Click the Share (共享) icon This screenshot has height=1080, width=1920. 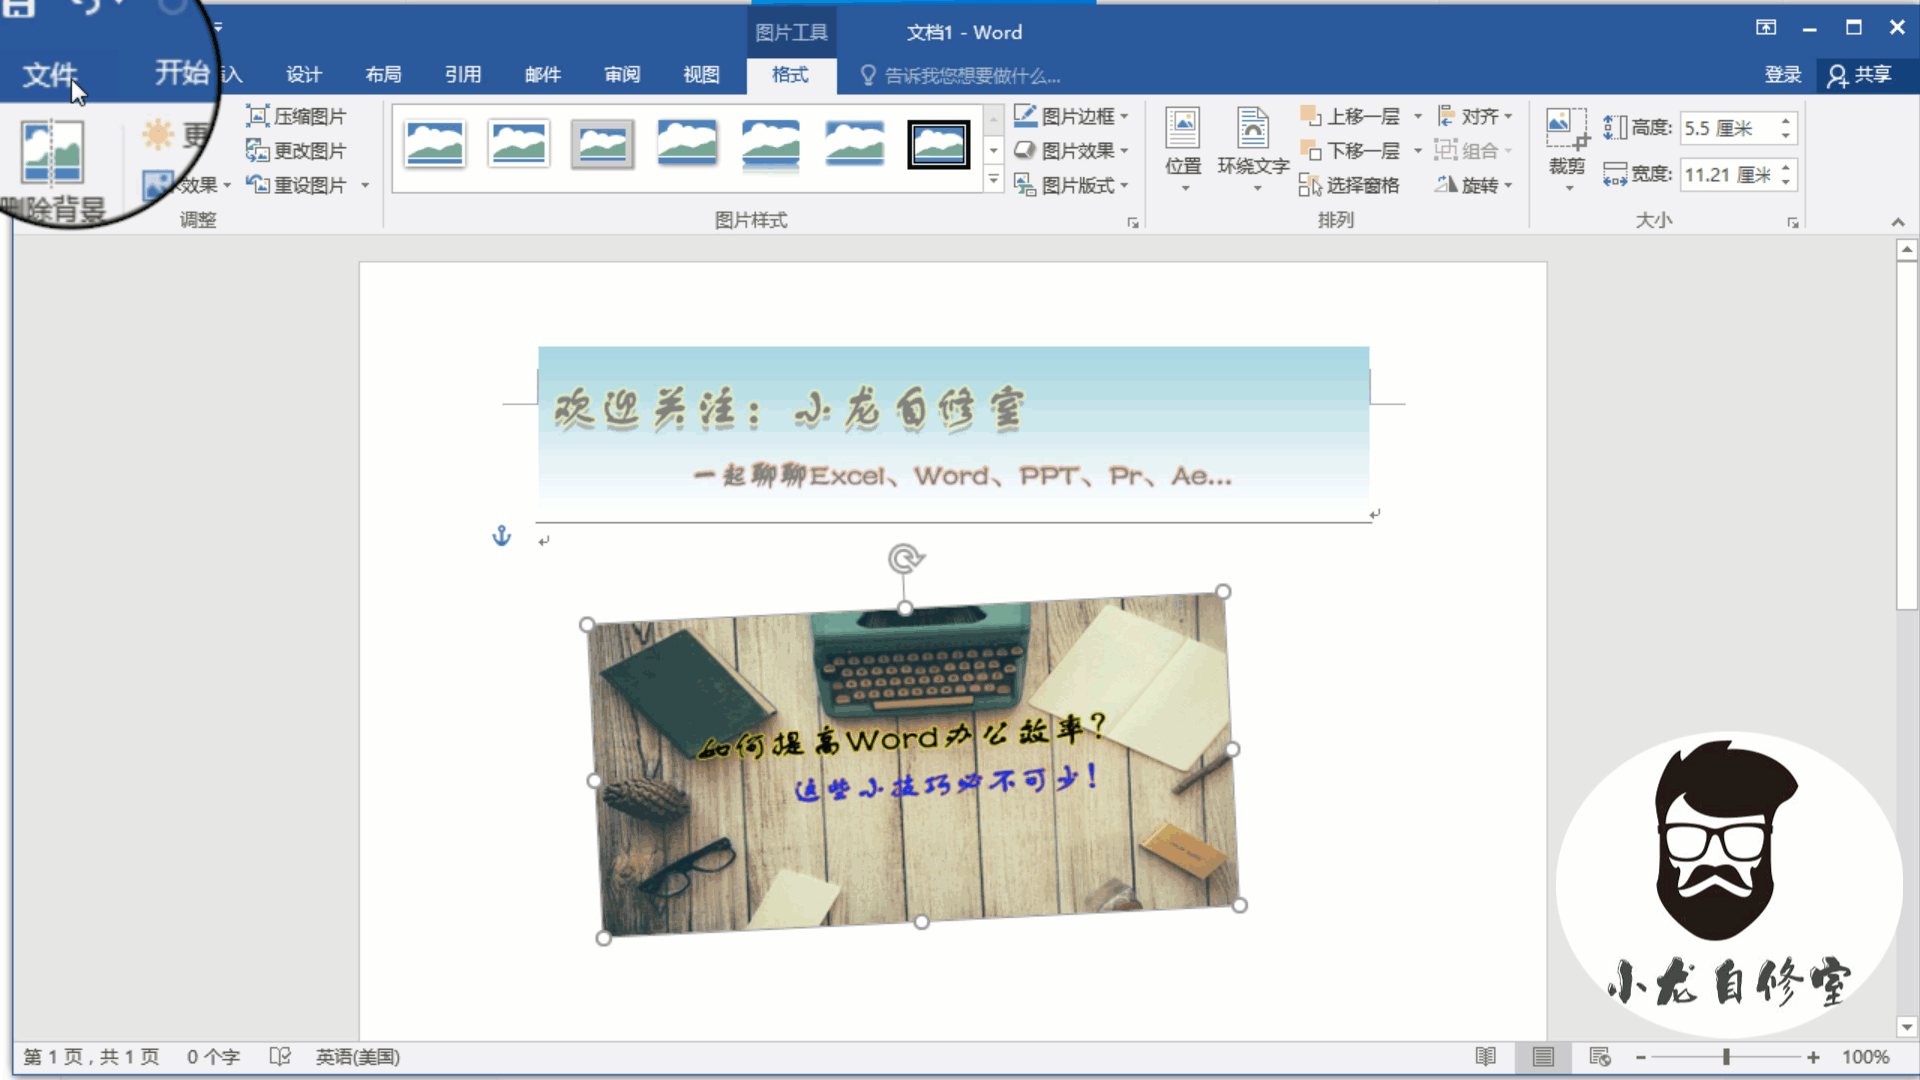point(1837,76)
